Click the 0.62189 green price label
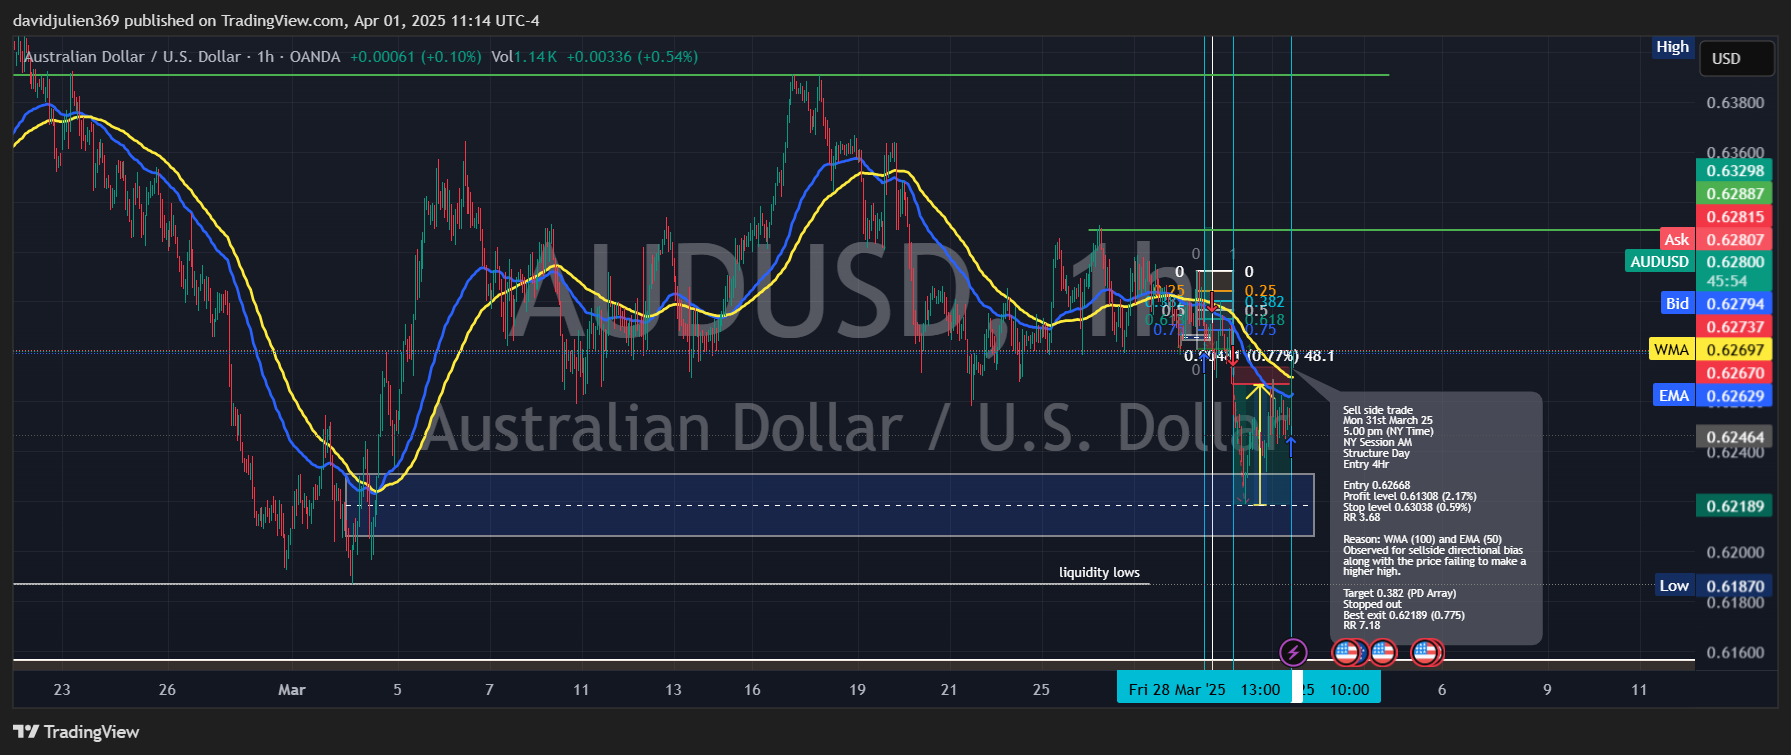The width and height of the screenshot is (1791, 755). (x=1735, y=505)
